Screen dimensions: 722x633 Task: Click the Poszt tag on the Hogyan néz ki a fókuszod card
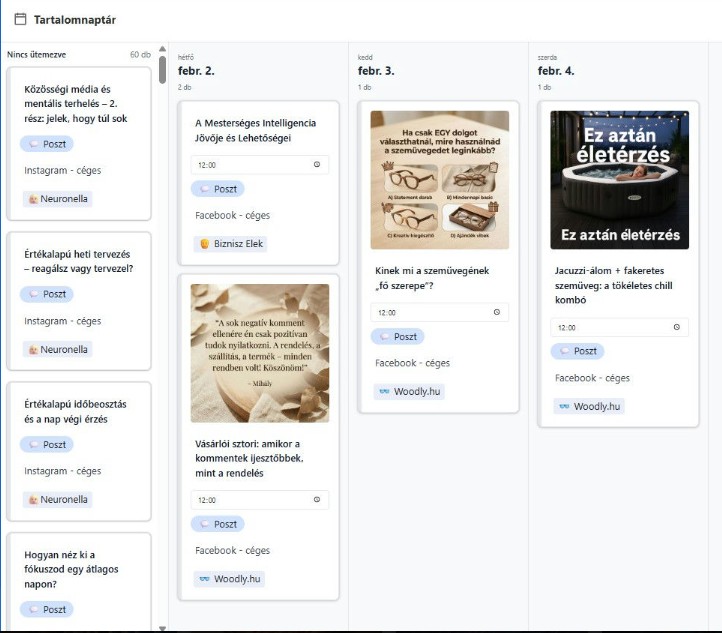coord(47,609)
